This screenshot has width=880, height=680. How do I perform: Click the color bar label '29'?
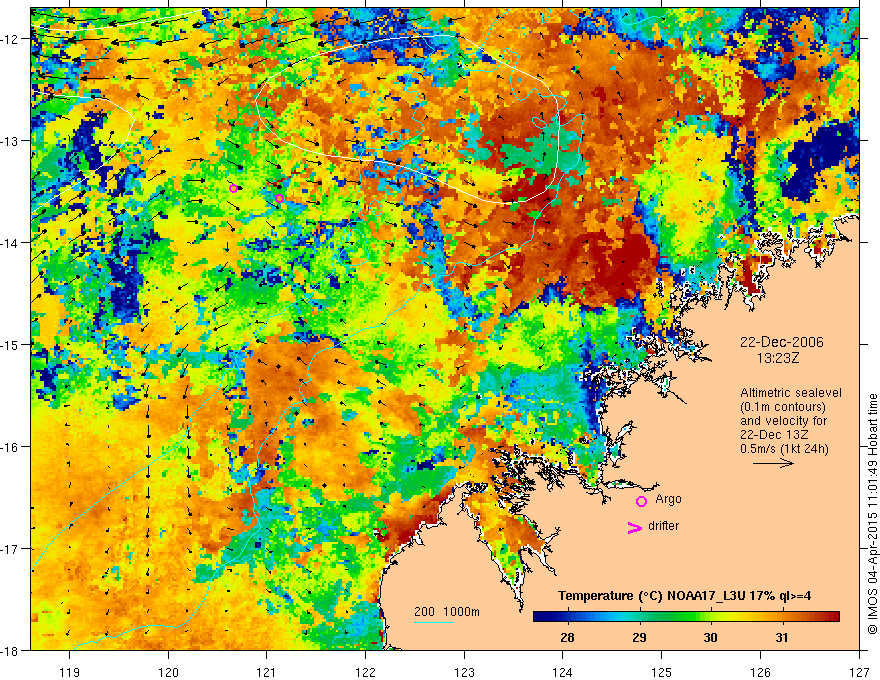click(639, 637)
